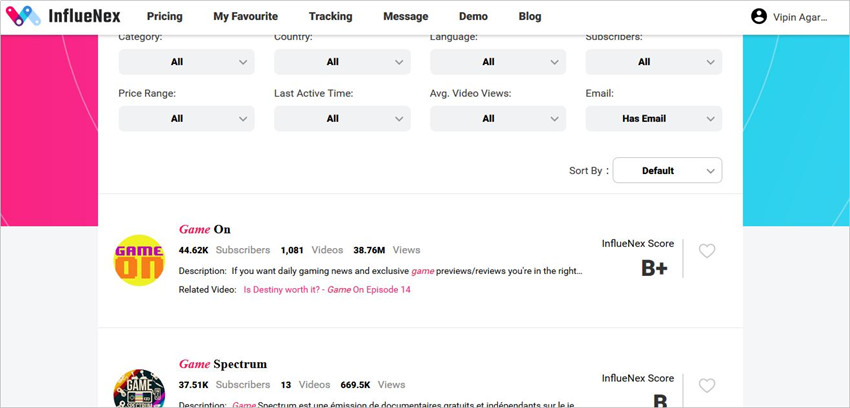Open the Language dropdown
The height and width of the screenshot is (408, 850).
click(x=498, y=62)
